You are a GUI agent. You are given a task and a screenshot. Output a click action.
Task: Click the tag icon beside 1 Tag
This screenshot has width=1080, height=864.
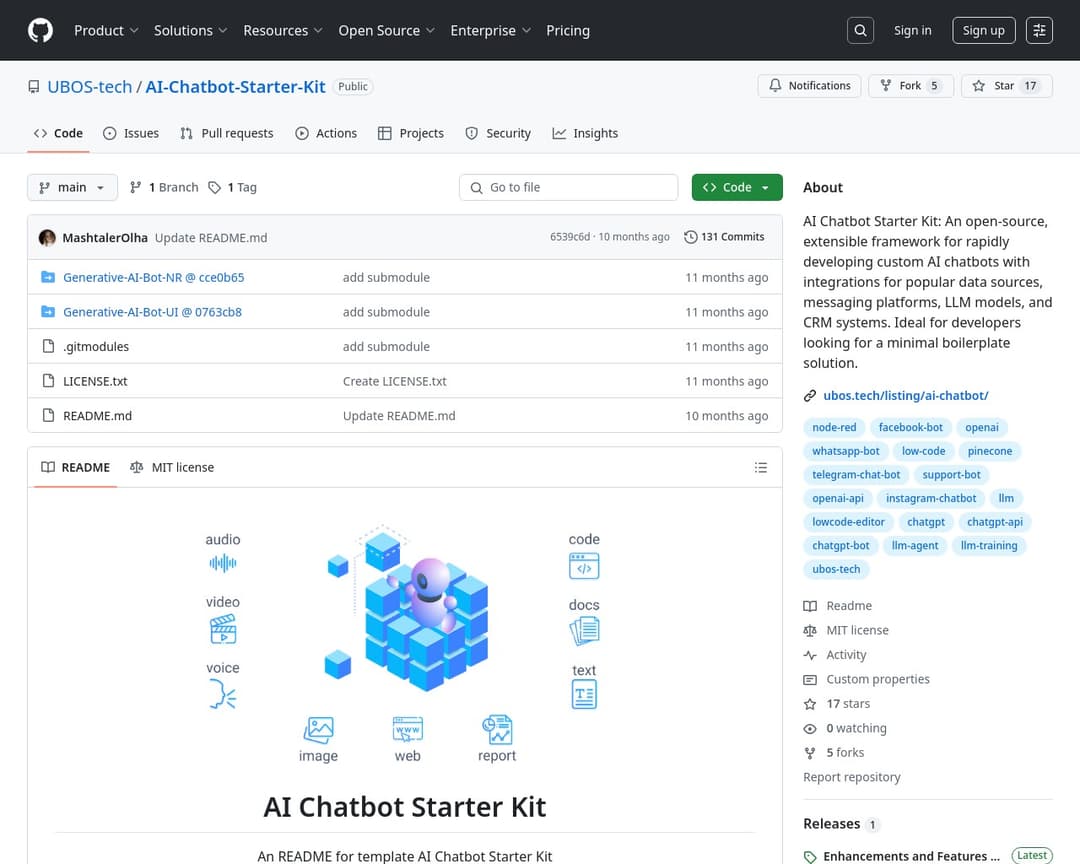(x=215, y=187)
